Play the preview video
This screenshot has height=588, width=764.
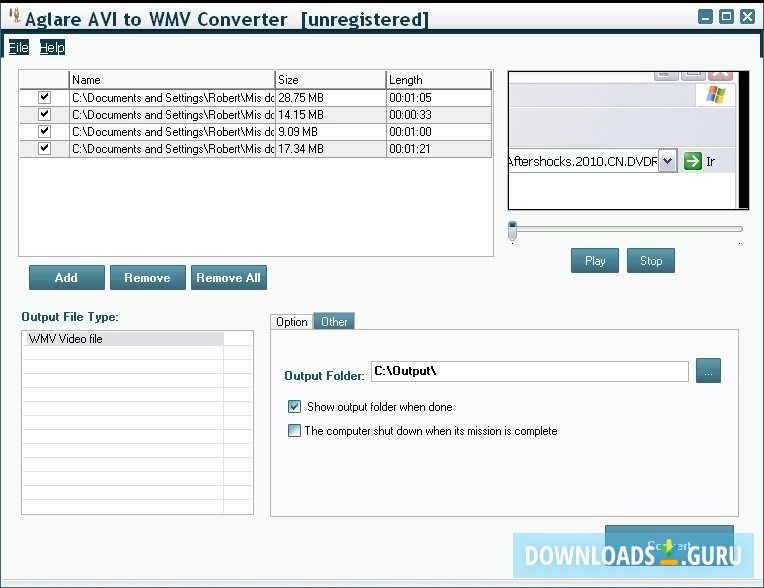pos(595,261)
